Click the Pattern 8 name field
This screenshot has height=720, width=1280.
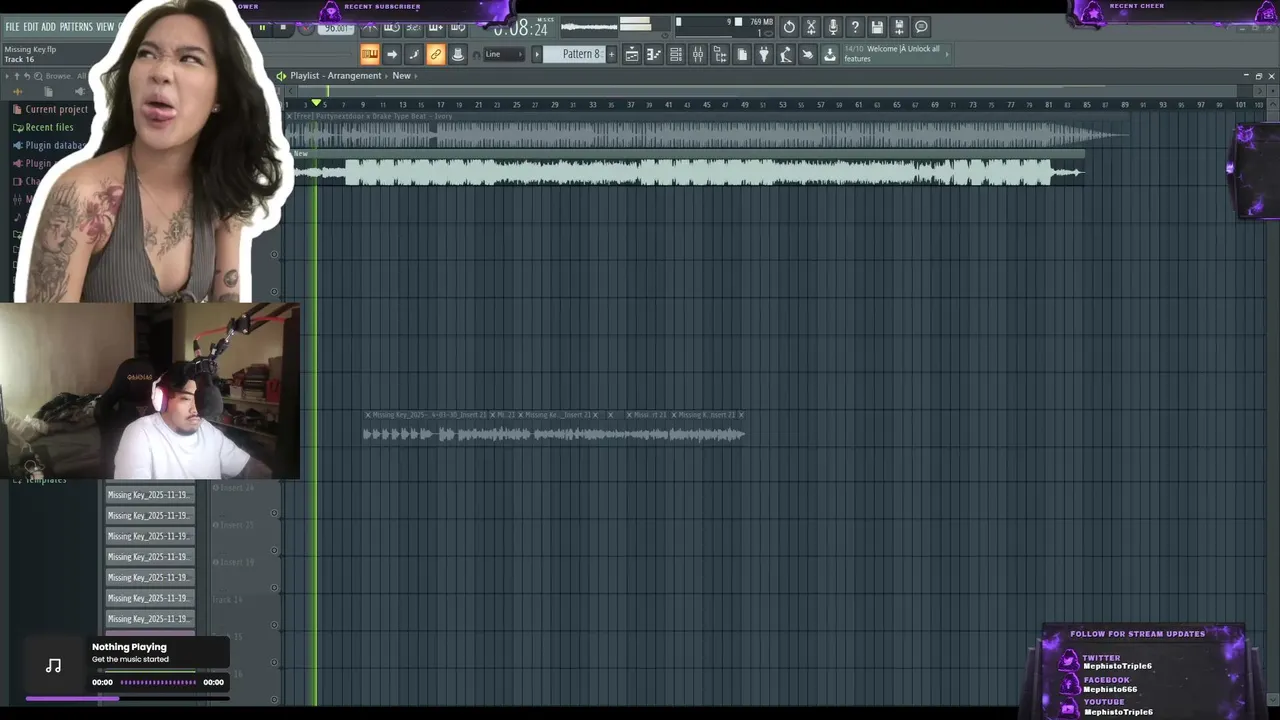(x=576, y=54)
